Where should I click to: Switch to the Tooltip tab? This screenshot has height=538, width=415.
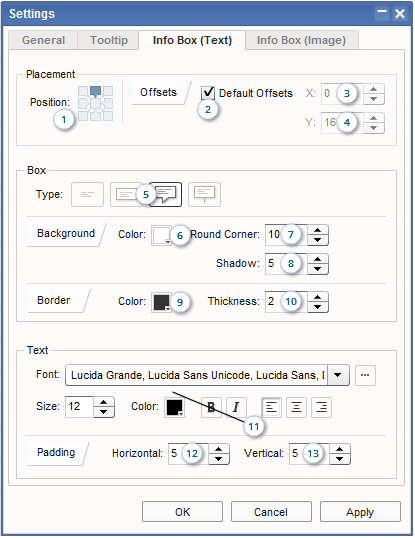point(108,40)
